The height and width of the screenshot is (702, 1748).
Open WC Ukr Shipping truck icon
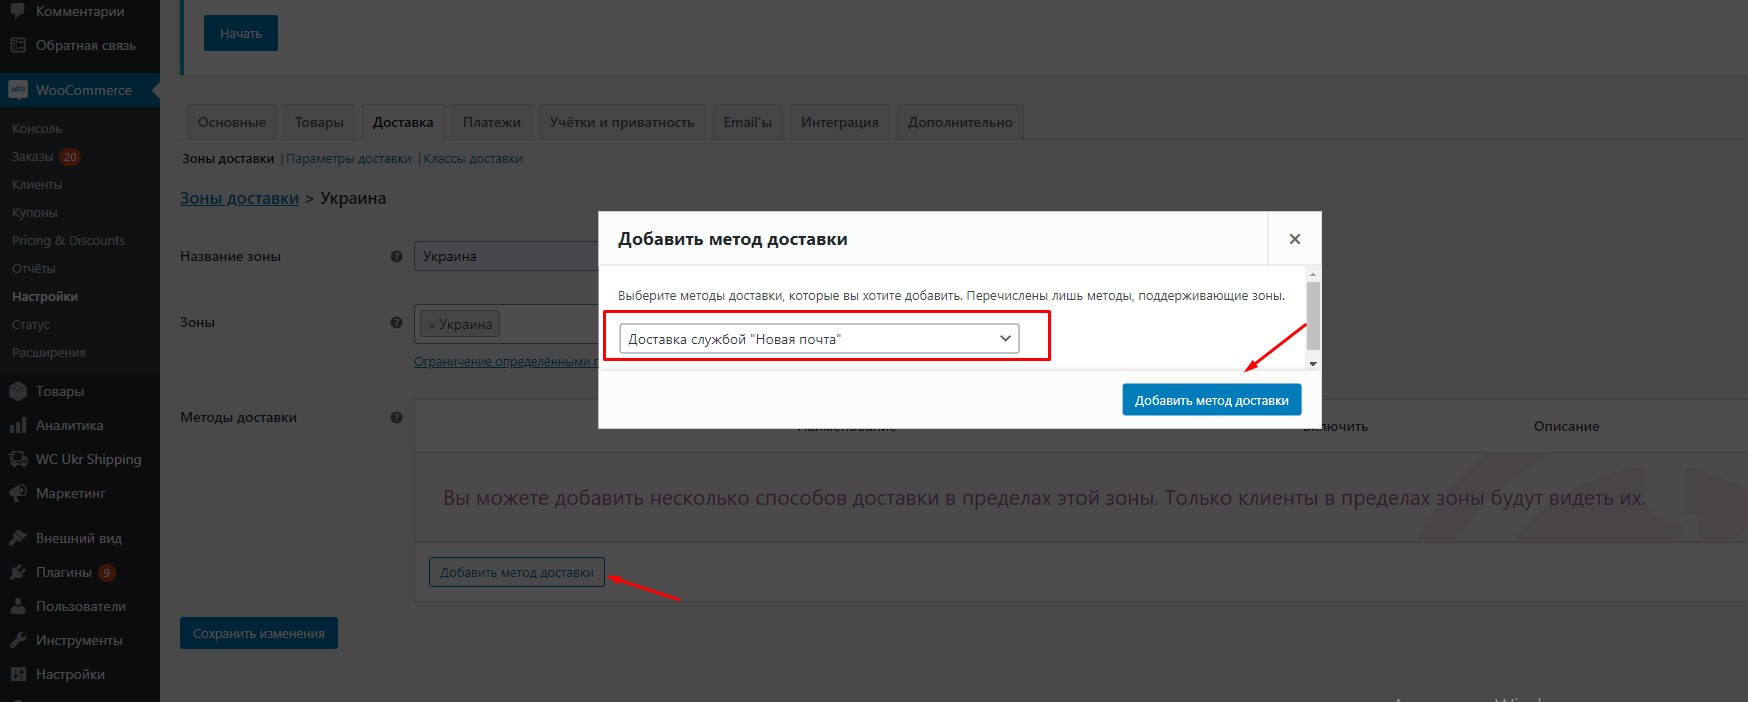pos(18,460)
